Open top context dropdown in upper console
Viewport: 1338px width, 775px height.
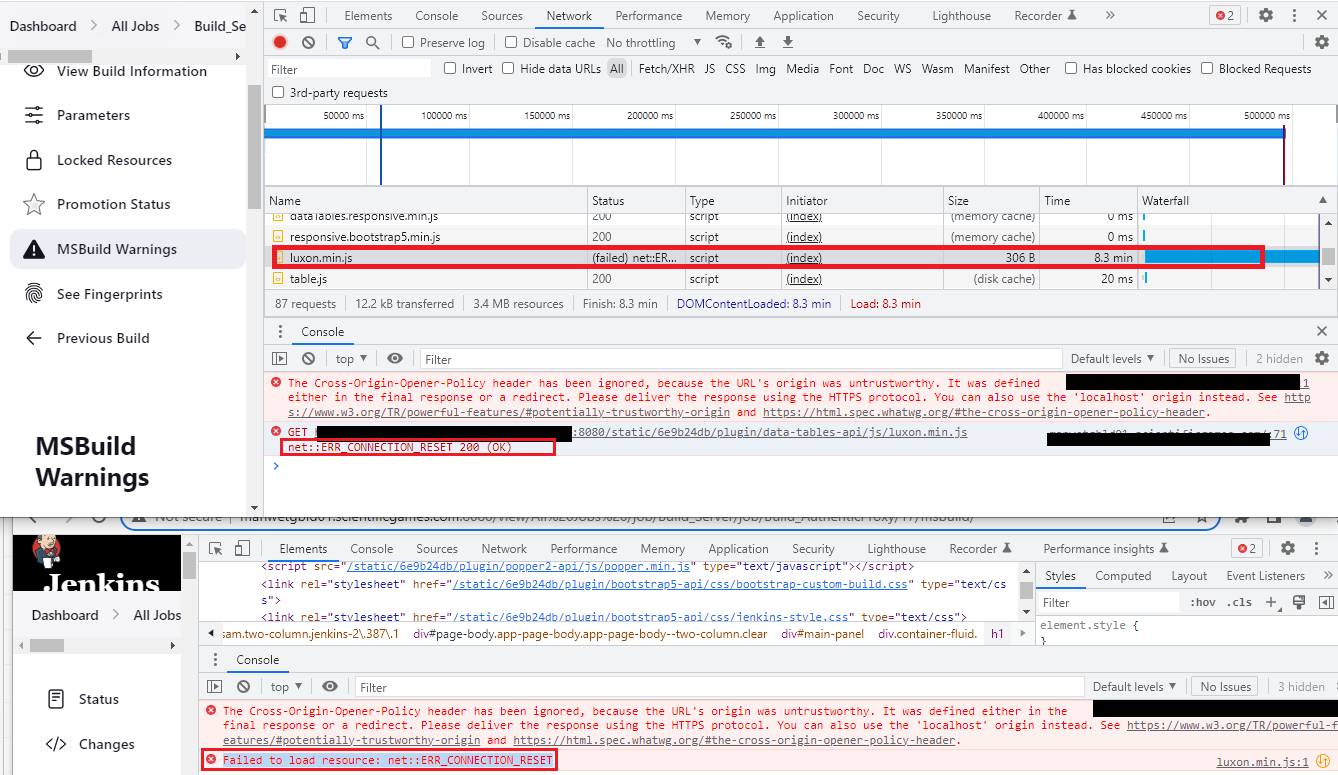coord(351,358)
